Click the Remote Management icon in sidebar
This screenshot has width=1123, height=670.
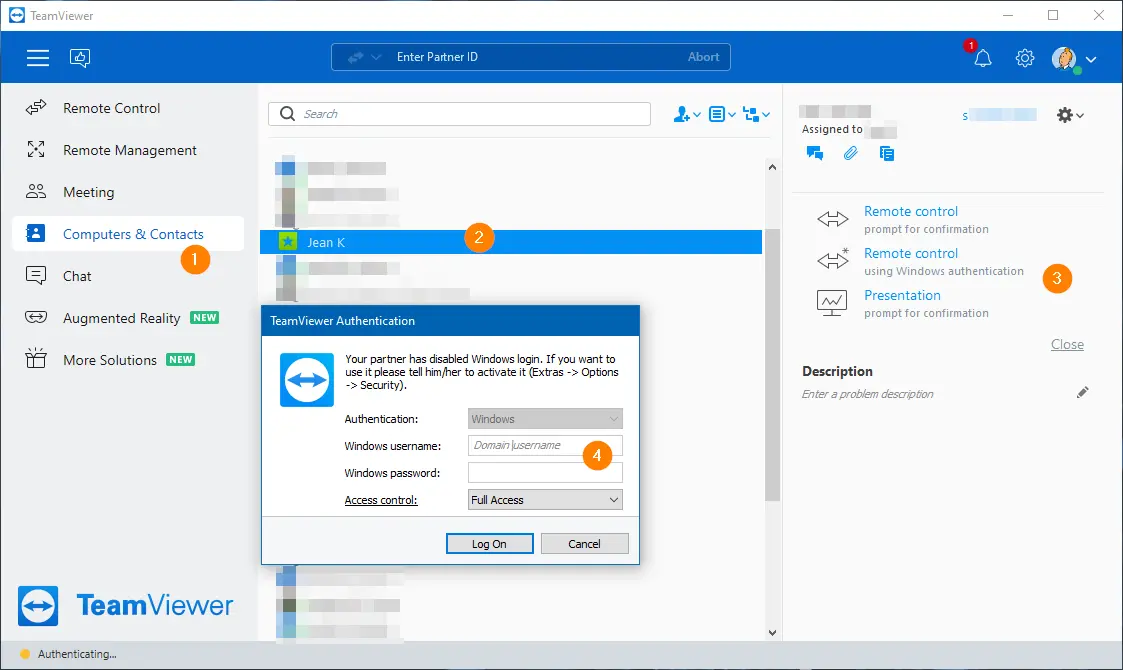coord(36,149)
